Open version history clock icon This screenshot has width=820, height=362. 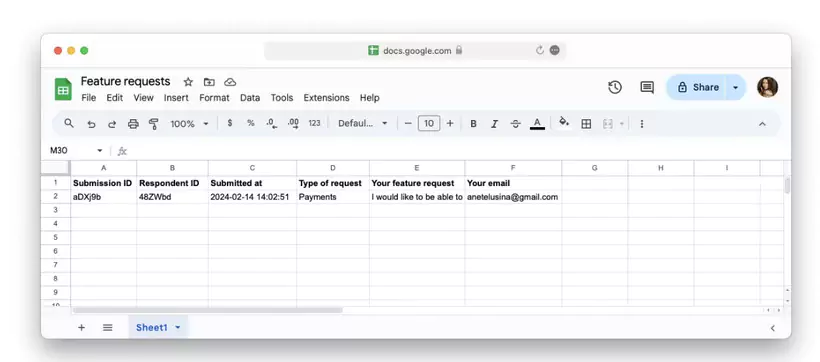tap(615, 87)
